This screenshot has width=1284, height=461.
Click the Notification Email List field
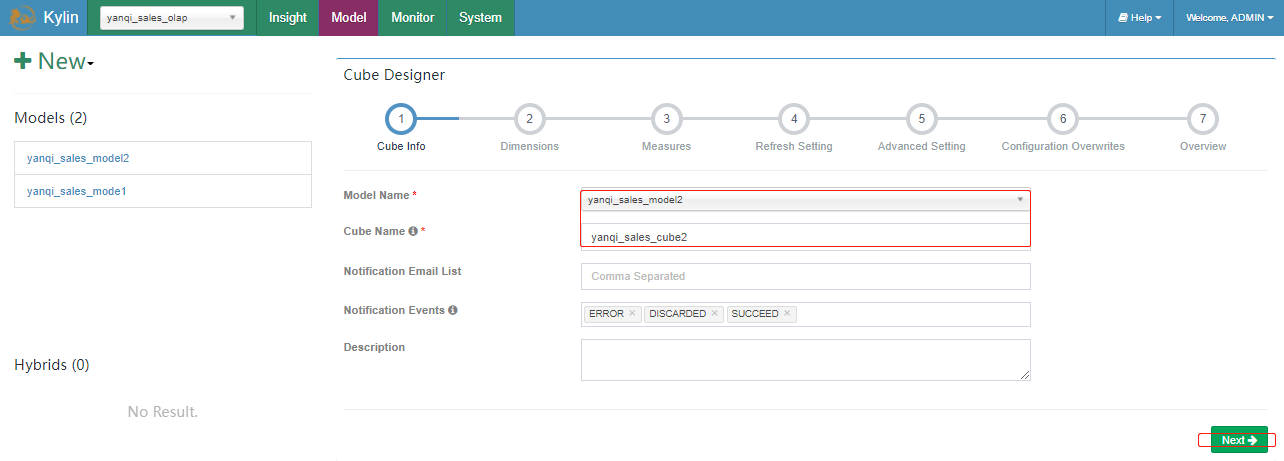(x=805, y=276)
